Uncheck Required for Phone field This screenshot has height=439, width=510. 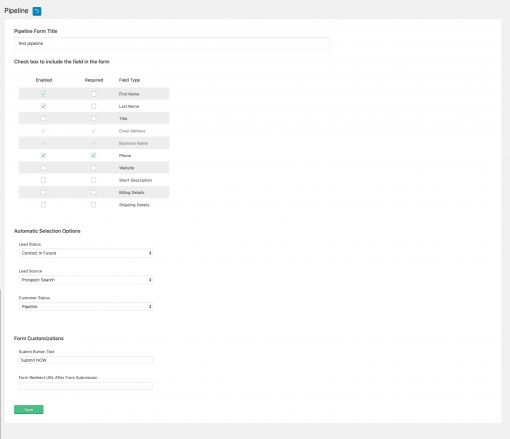94,156
